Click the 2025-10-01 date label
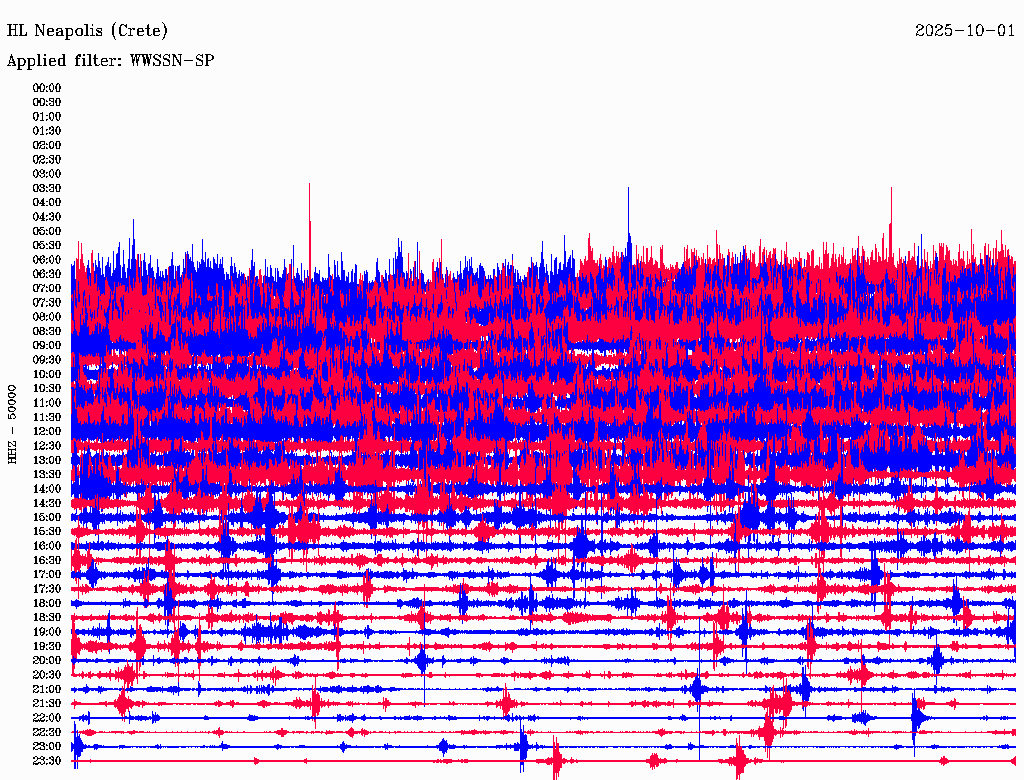 click(x=965, y=31)
